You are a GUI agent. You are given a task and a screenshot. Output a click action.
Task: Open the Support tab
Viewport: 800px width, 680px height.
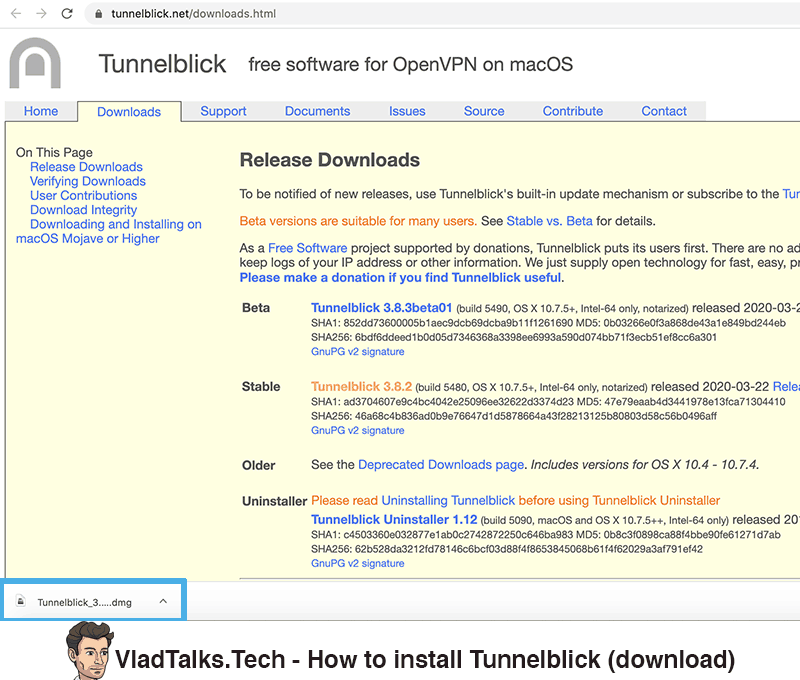223,111
